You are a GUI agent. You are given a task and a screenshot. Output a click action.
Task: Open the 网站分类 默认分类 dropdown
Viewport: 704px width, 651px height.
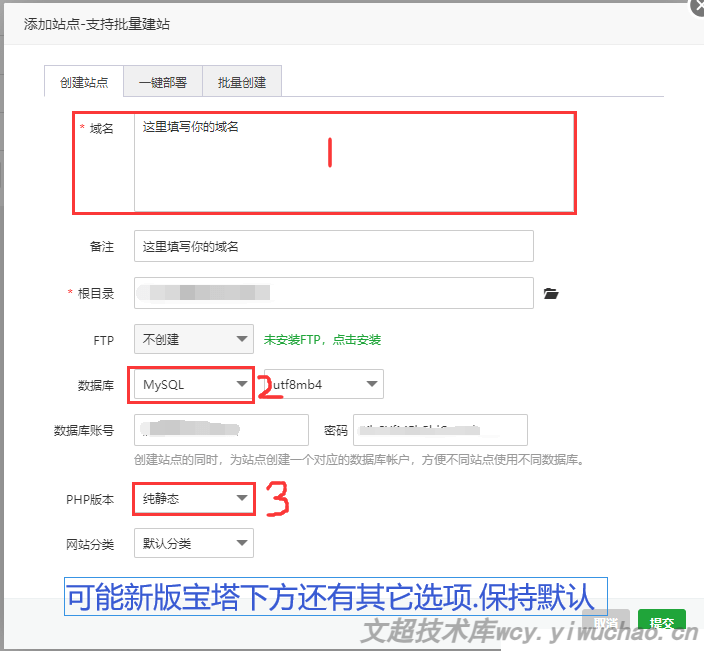pyautogui.click(x=194, y=543)
